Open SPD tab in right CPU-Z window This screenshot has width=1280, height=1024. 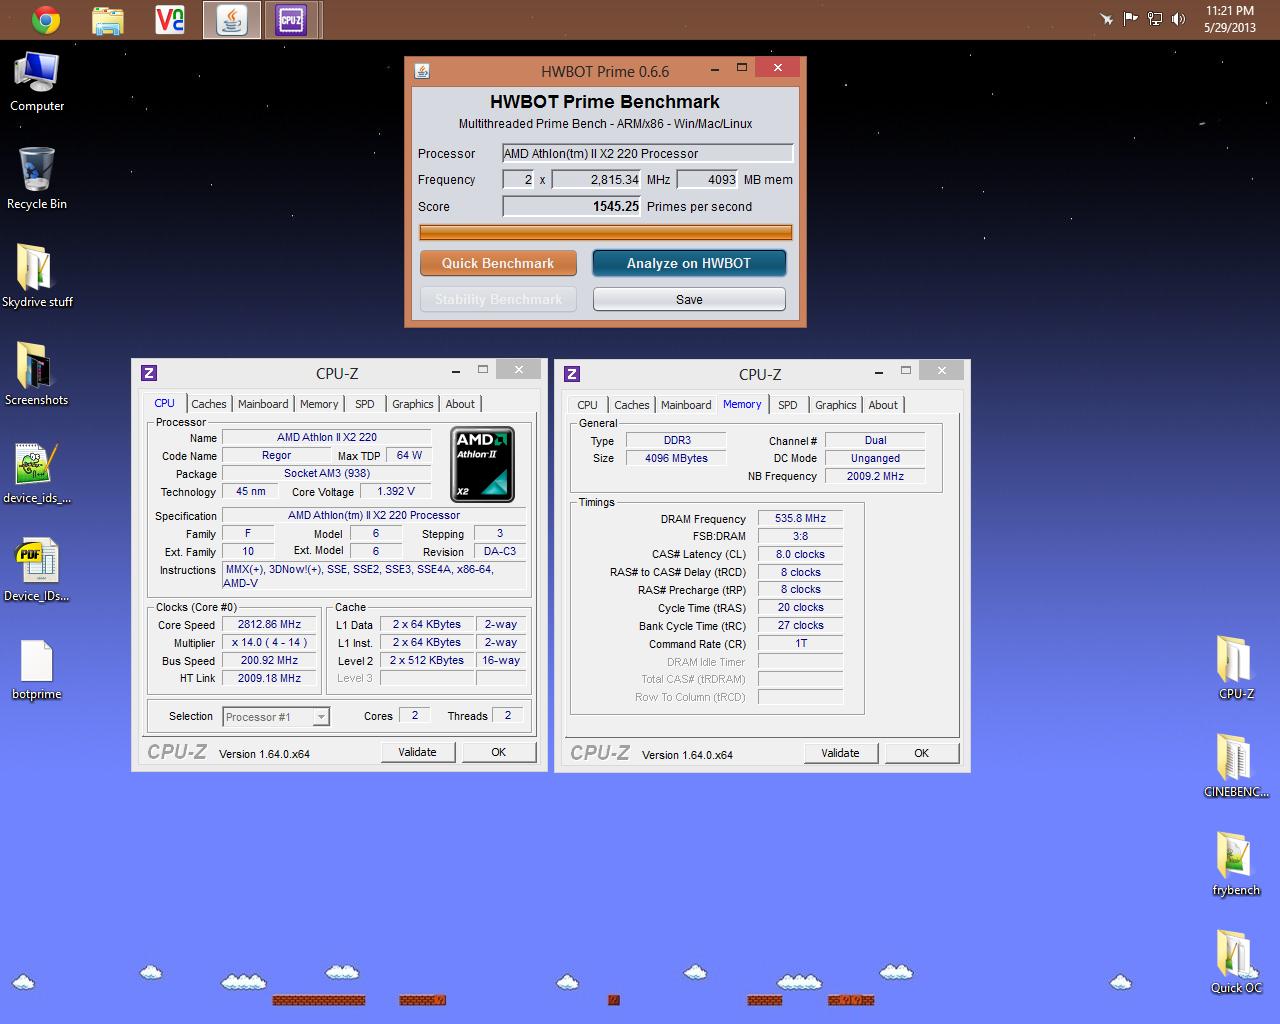point(788,405)
